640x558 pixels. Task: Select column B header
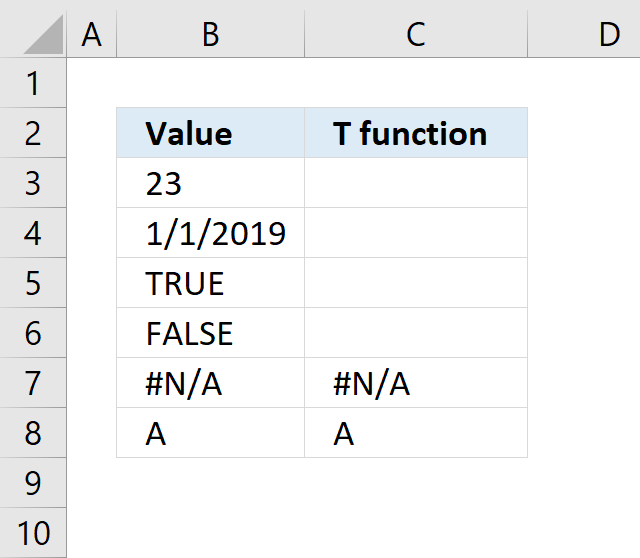tap(211, 33)
